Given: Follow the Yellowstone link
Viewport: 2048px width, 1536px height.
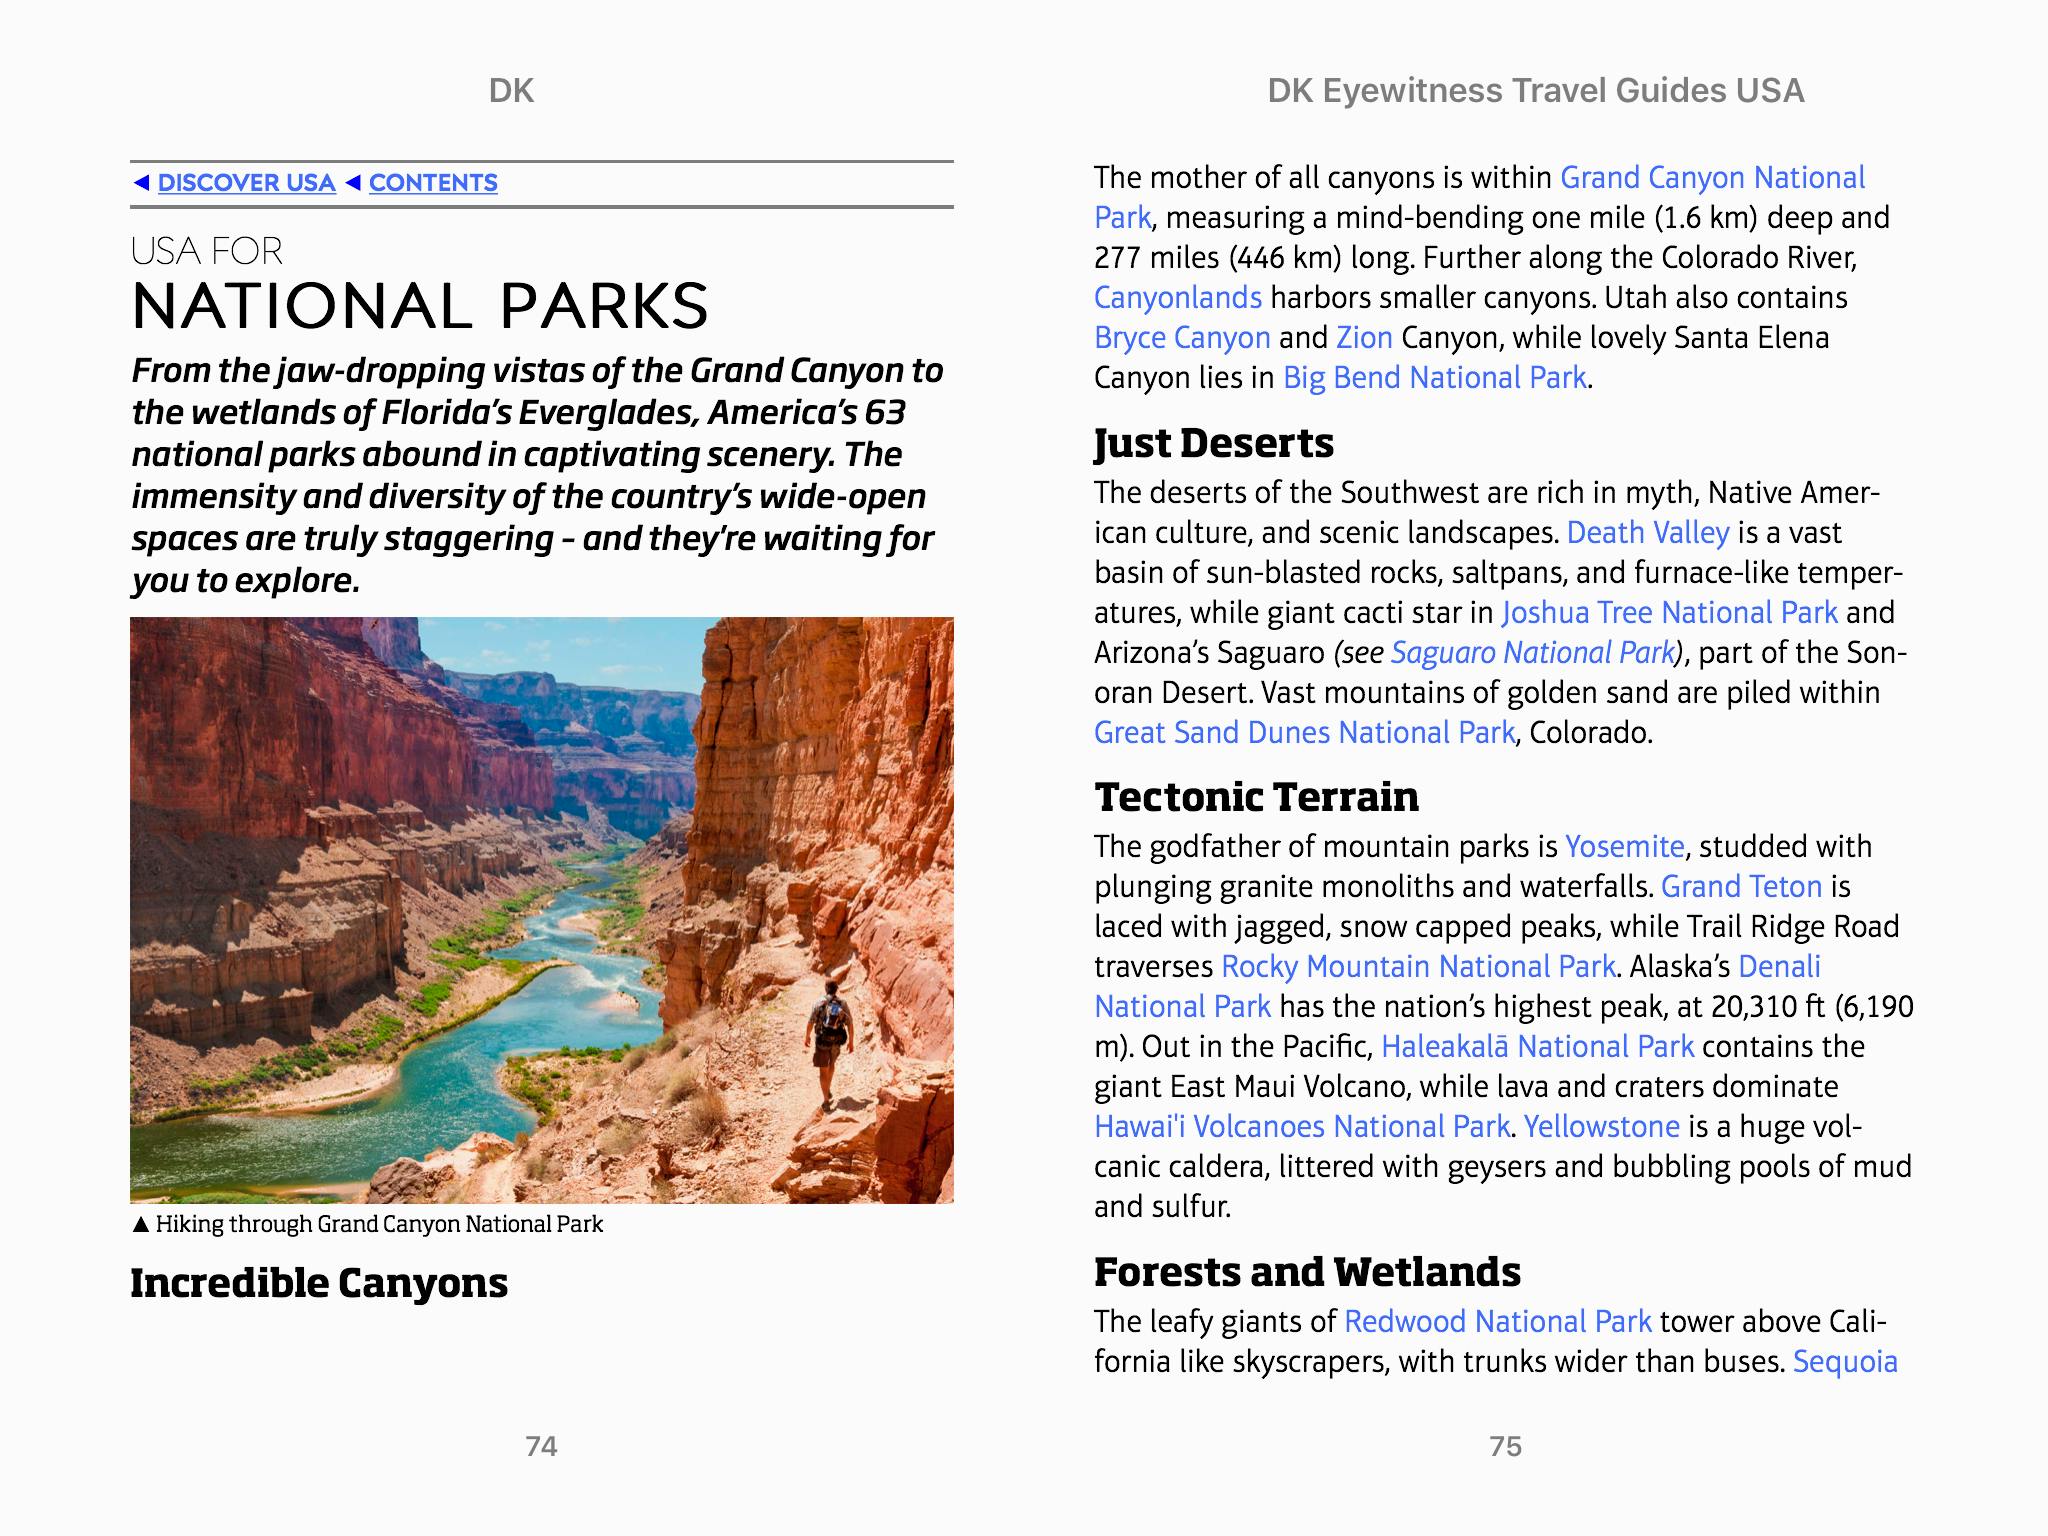Looking at the screenshot, I should pos(1601,1127).
